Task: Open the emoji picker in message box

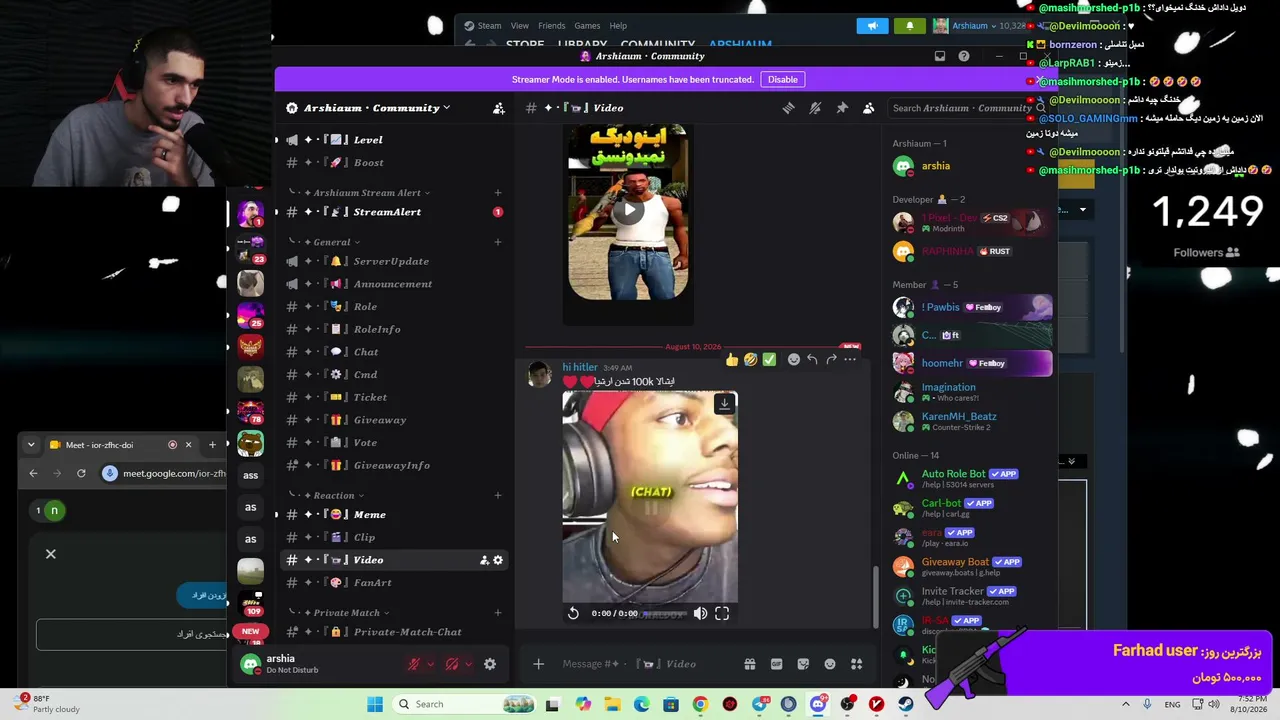Action: click(x=830, y=664)
